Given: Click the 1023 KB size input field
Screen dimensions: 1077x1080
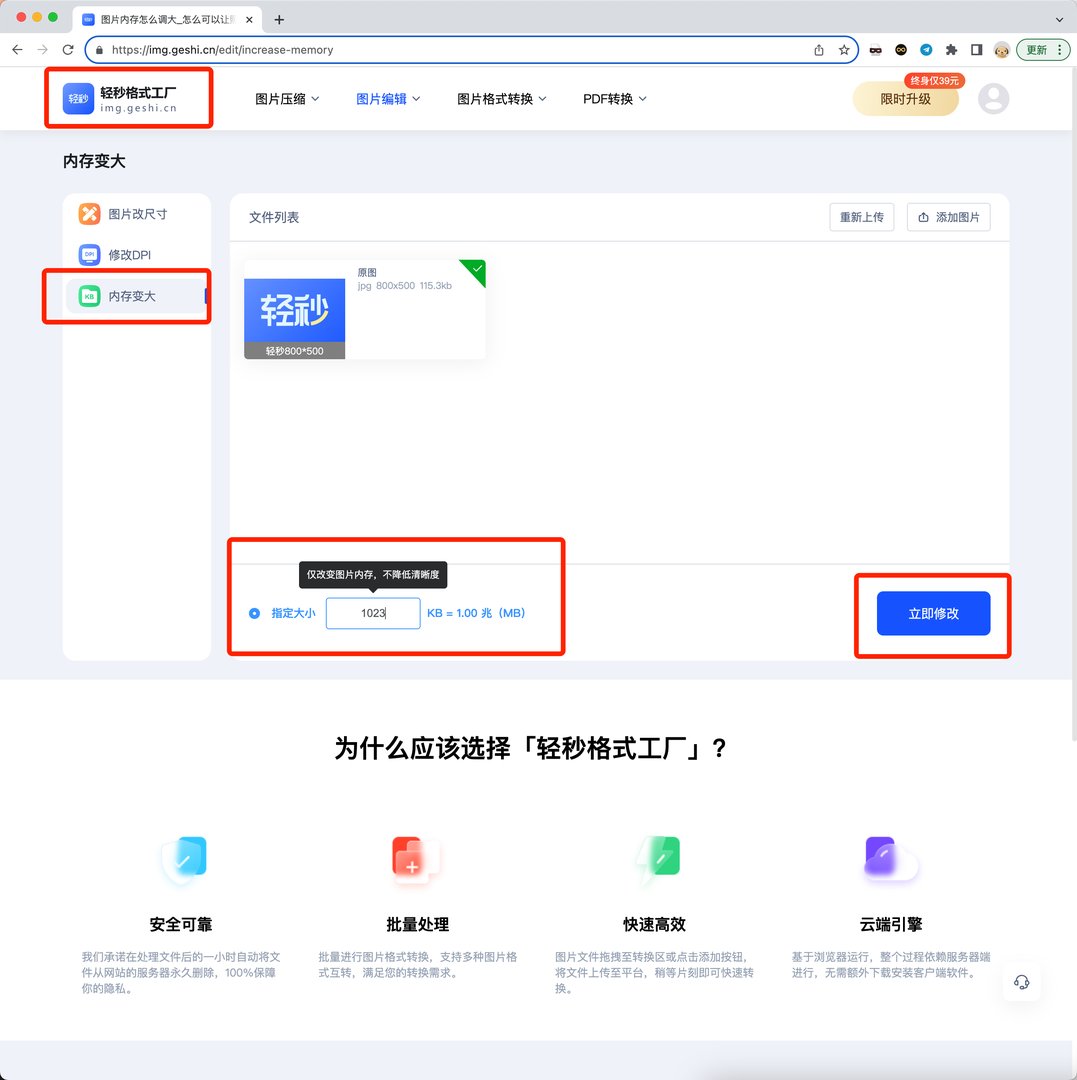Looking at the screenshot, I should [372, 613].
